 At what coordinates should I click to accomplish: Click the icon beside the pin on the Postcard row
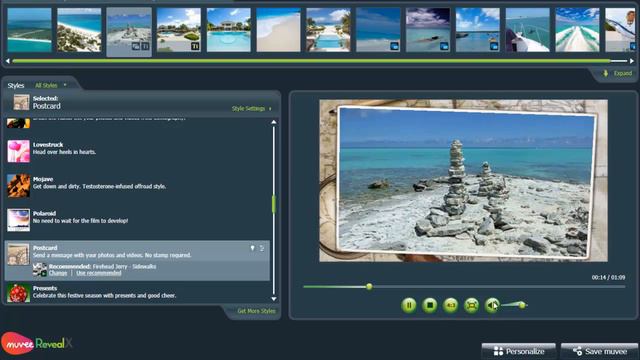pos(262,248)
